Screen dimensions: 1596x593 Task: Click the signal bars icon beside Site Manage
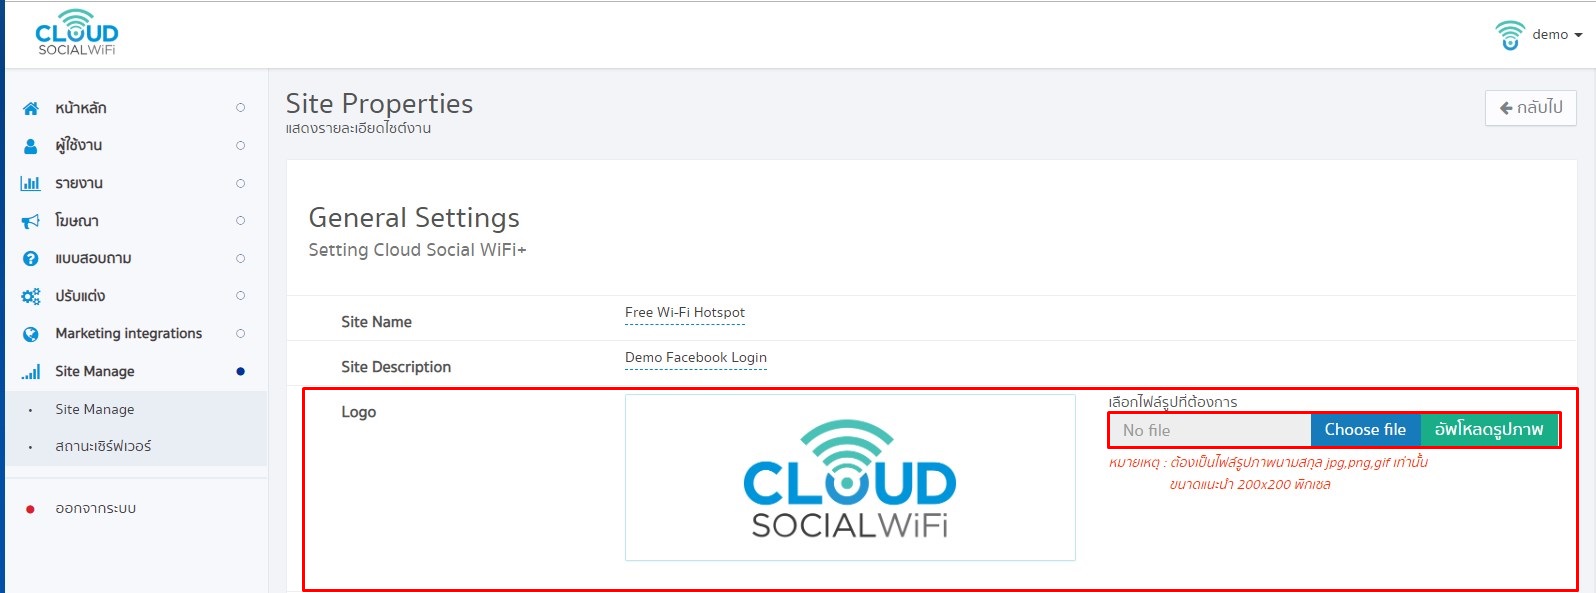pos(31,372)
